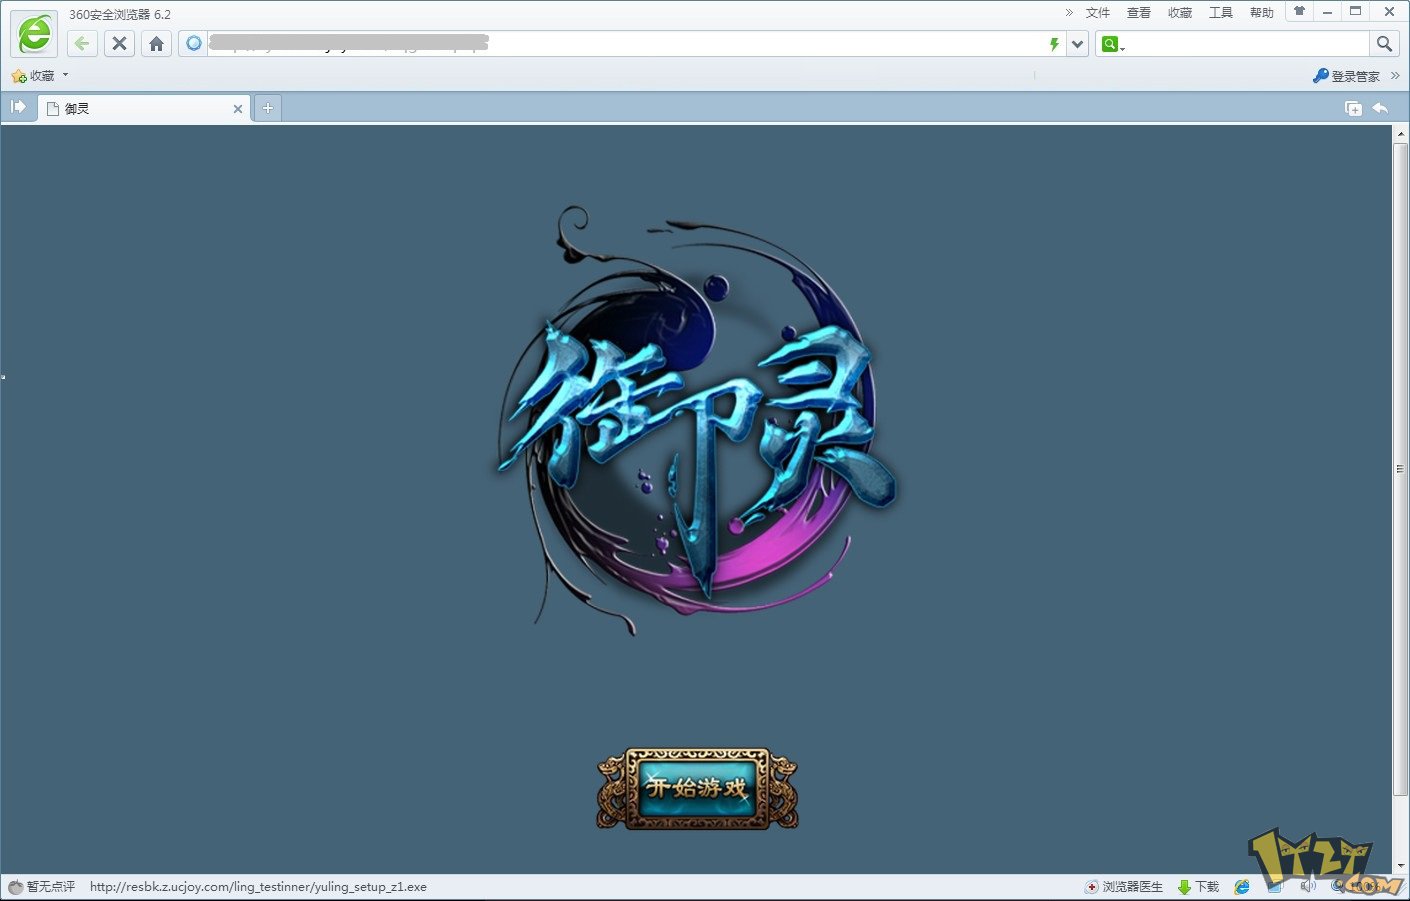Click the 360 browser logo icon

34,34
